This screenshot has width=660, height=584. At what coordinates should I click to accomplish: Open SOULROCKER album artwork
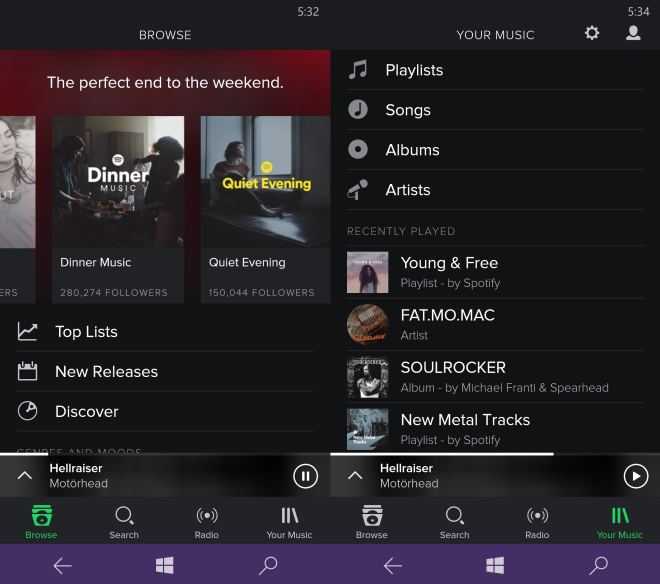[x=367, y=377]
